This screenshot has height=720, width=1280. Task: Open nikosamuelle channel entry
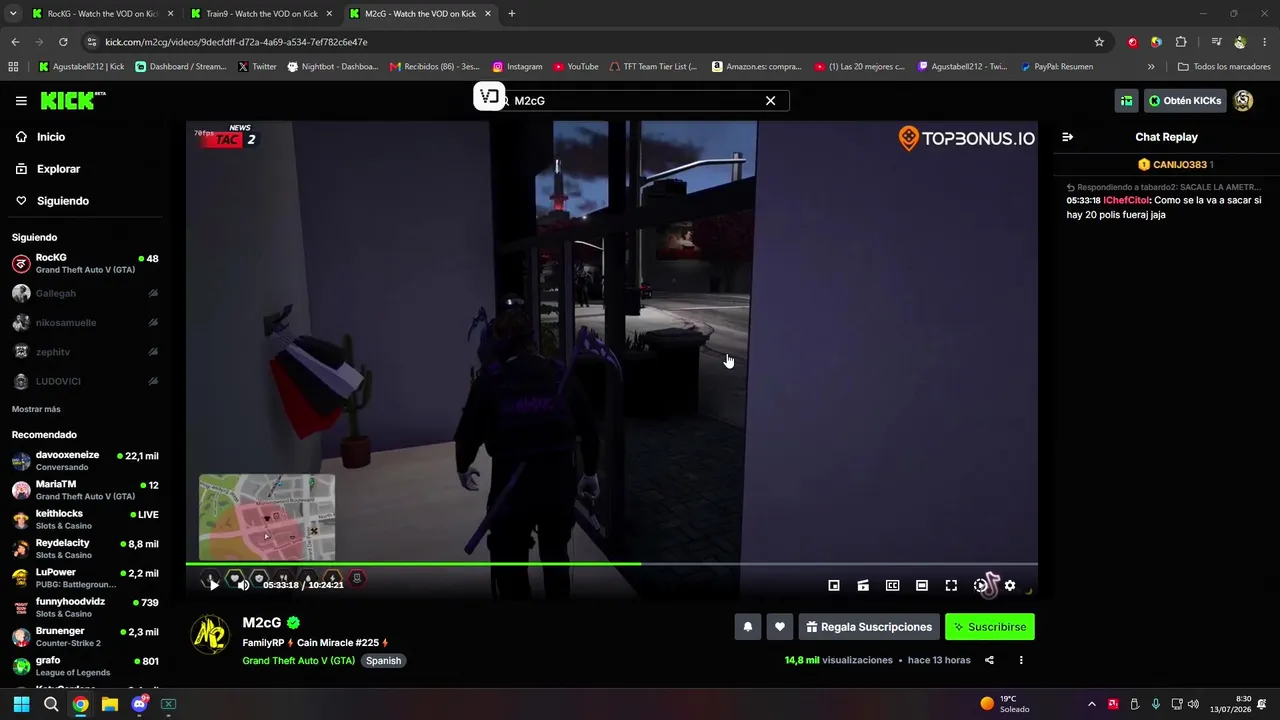[85, 323]
